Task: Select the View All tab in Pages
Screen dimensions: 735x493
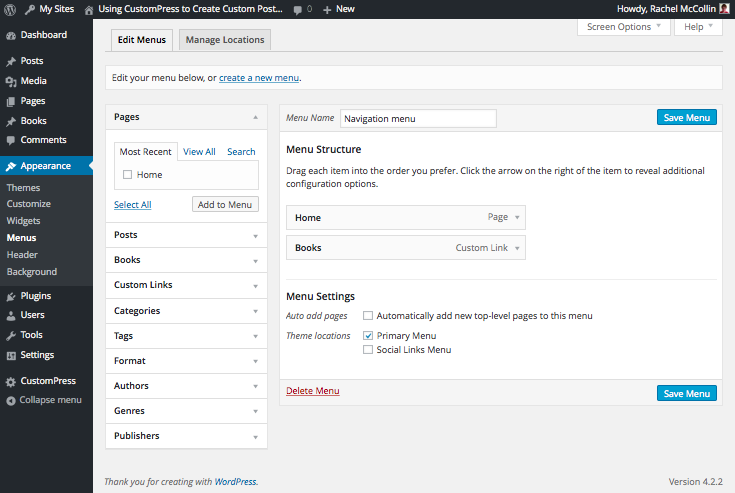Action: click(199, 152)
